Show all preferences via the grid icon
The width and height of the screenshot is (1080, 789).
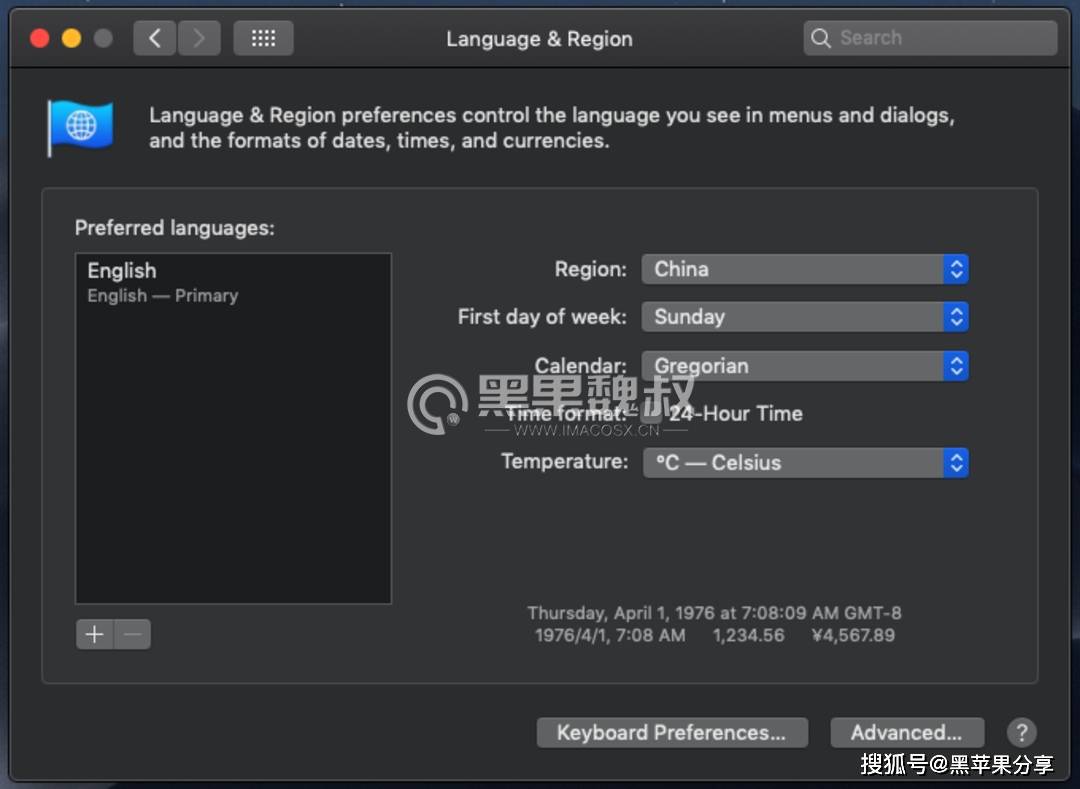click(x=263, y=39)
